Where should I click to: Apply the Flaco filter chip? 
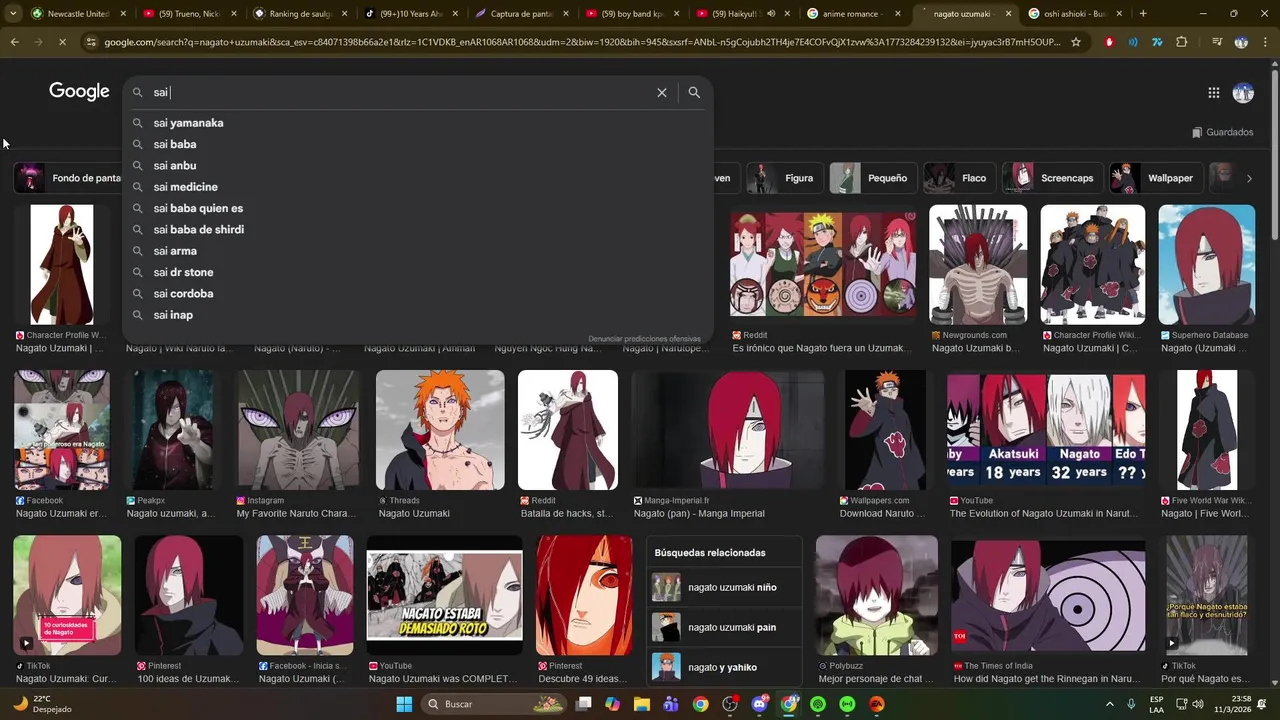959,178
